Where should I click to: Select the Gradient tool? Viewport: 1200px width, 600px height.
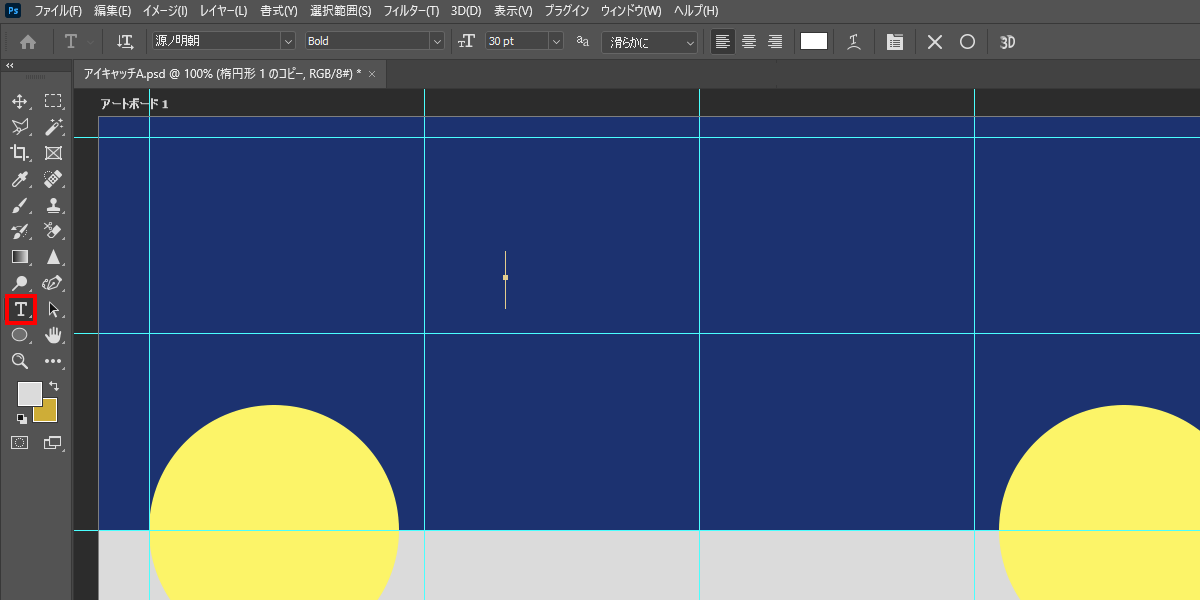coord(19,257)
